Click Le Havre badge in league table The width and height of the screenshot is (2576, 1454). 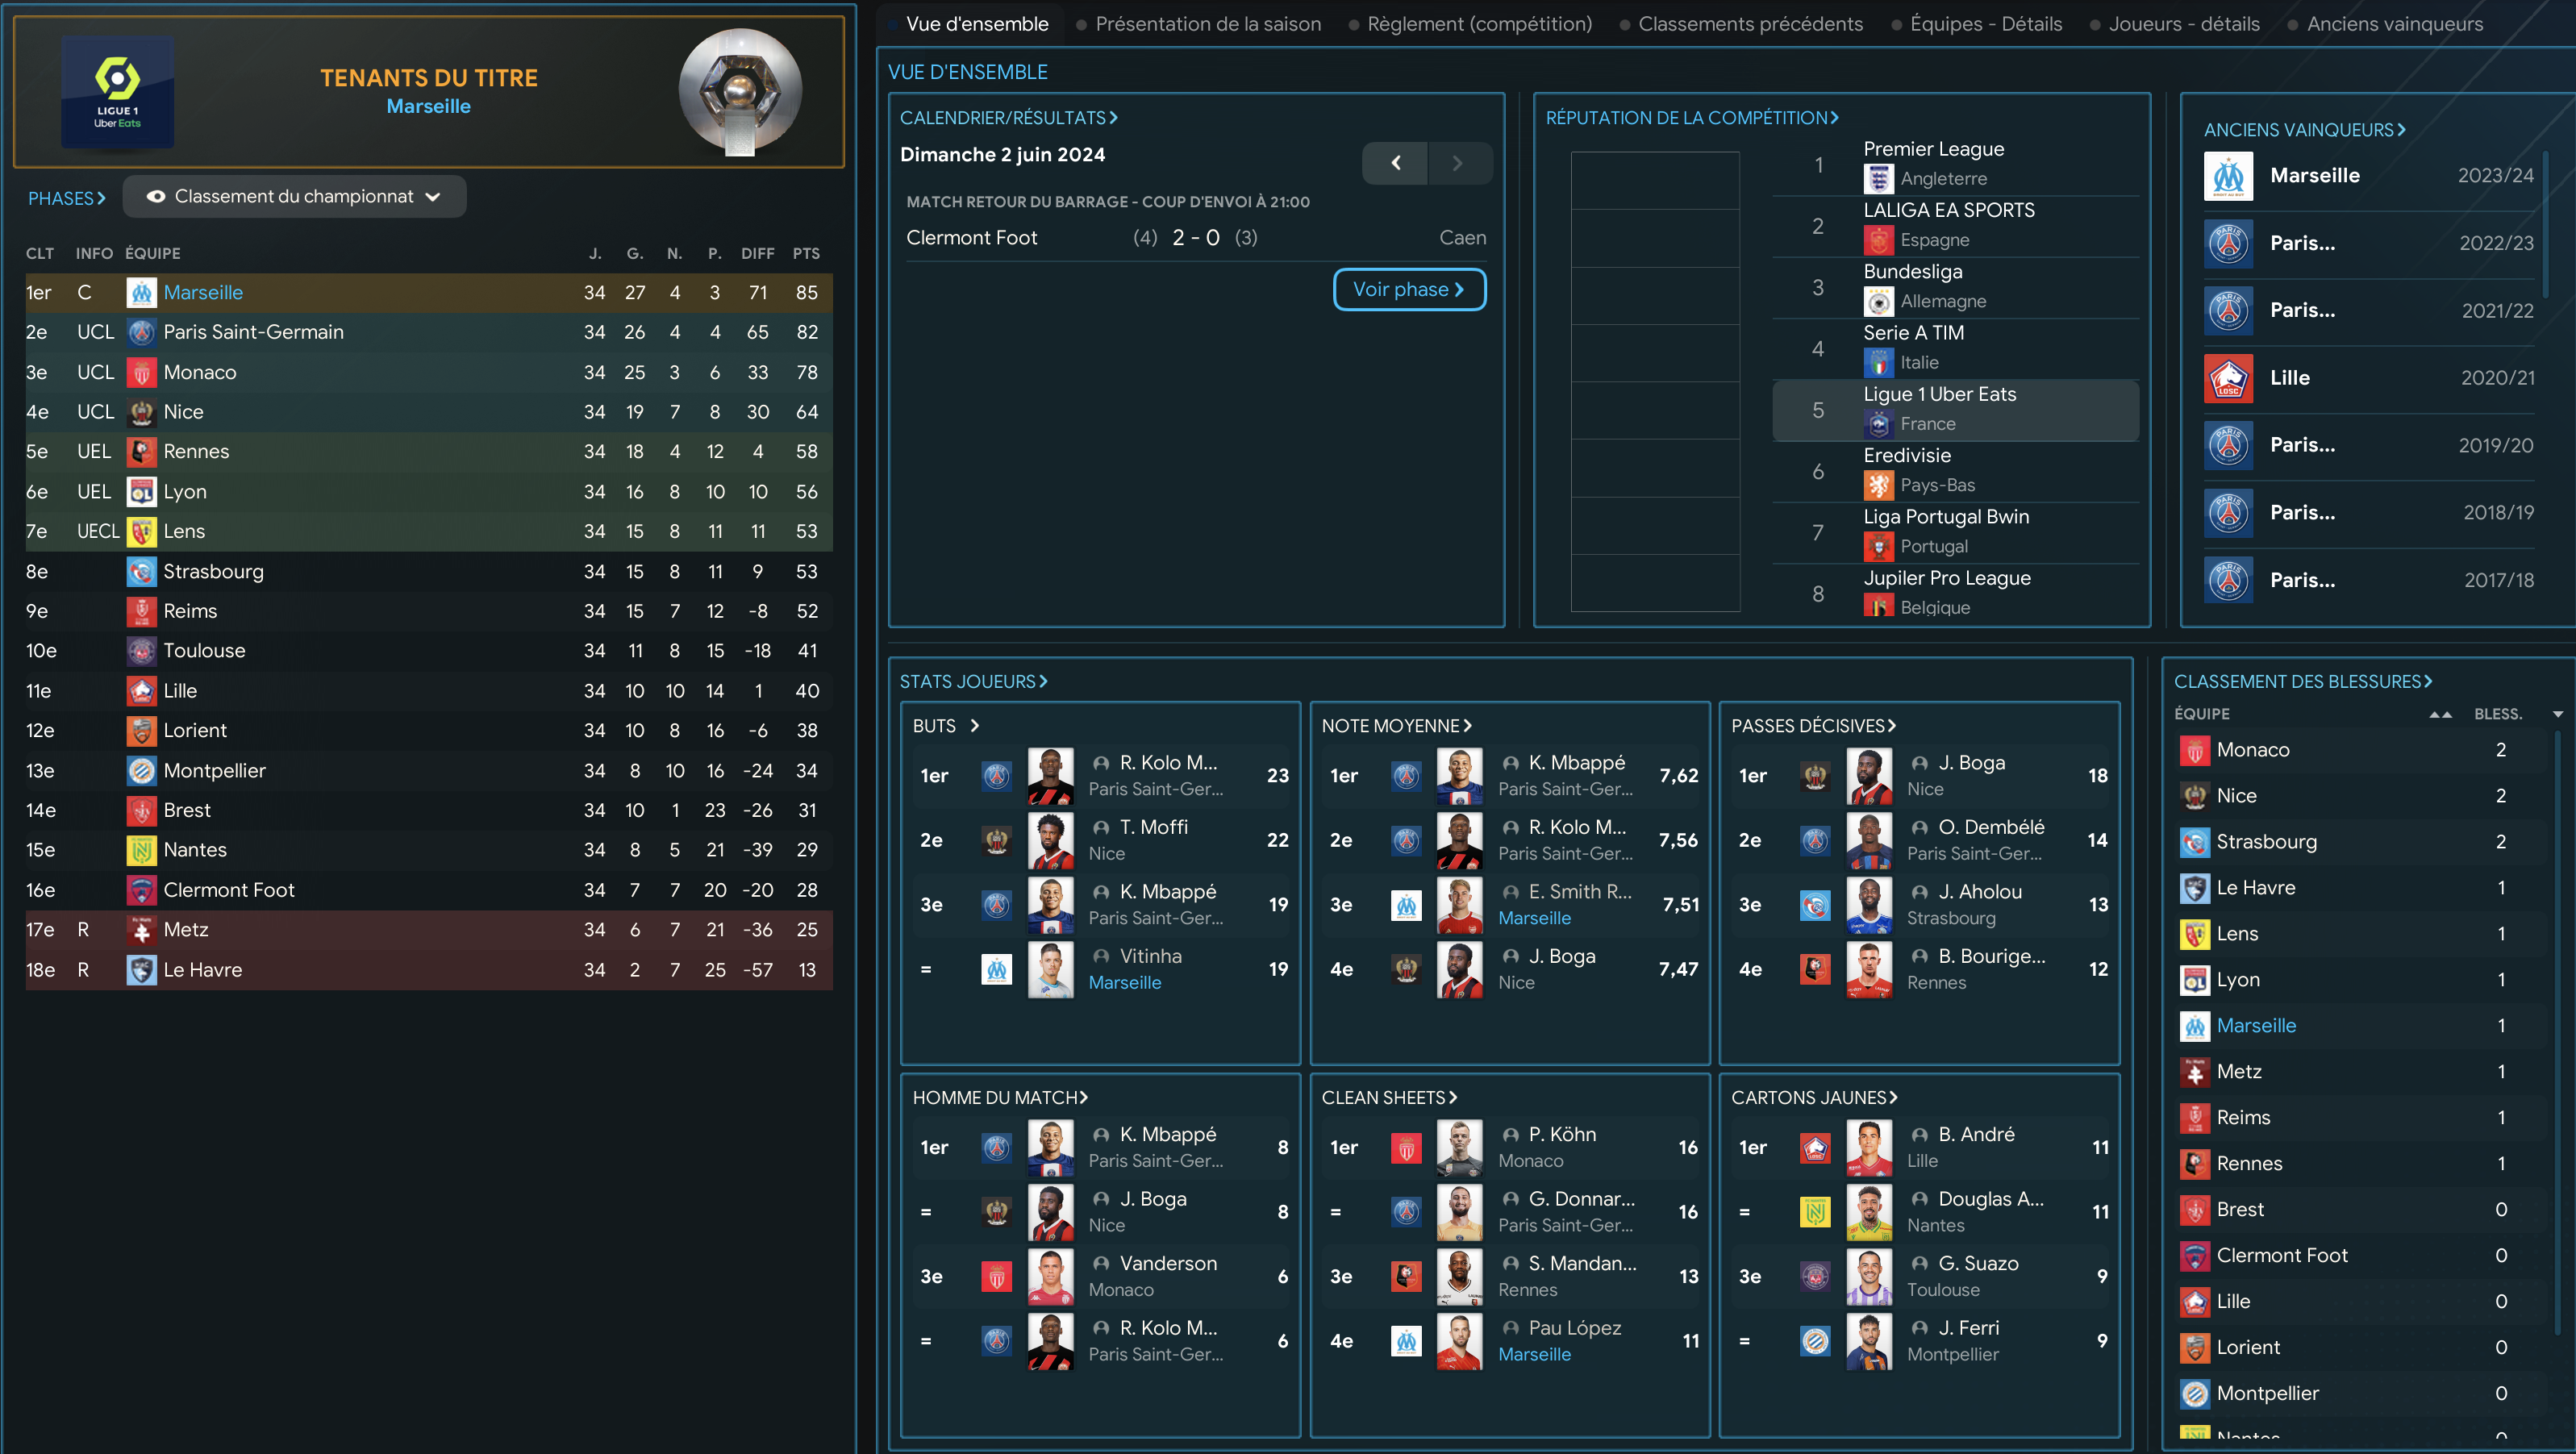click(x=141, y=970)
